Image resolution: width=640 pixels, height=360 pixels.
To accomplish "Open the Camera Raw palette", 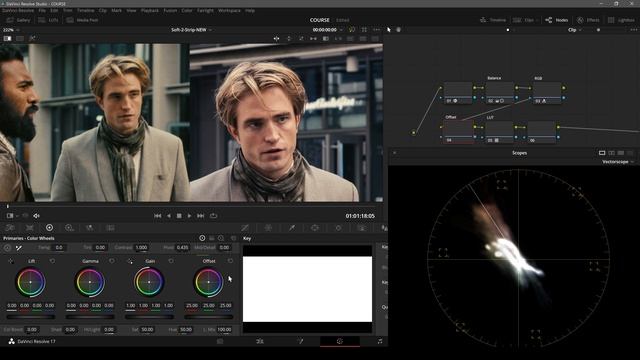I will pyautogui.click(x=10, y=228).
